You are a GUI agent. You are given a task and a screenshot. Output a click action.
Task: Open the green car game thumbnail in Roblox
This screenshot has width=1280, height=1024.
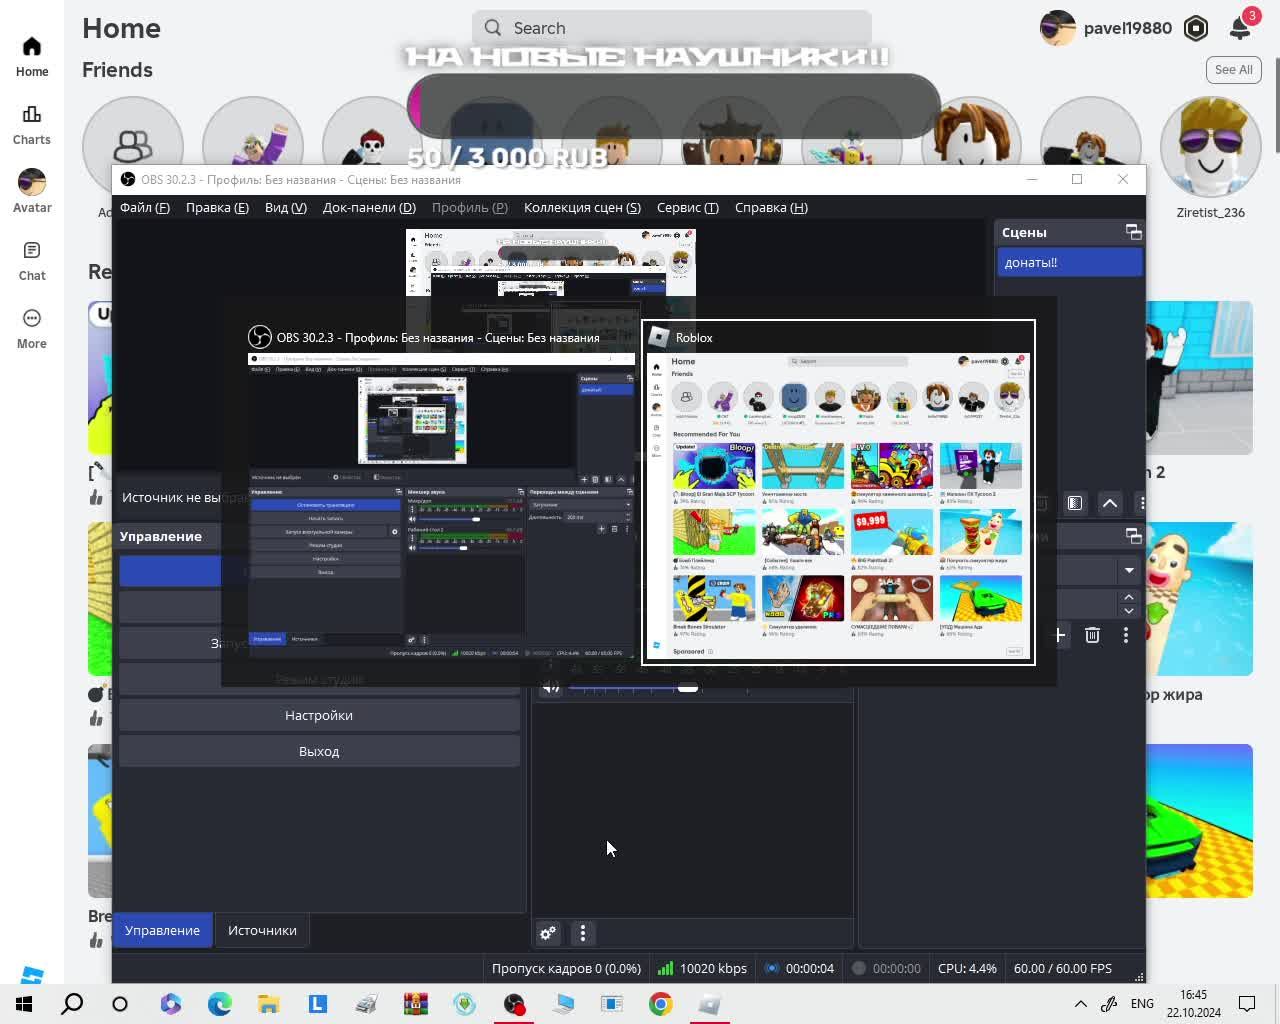(x=1199, y=821)
